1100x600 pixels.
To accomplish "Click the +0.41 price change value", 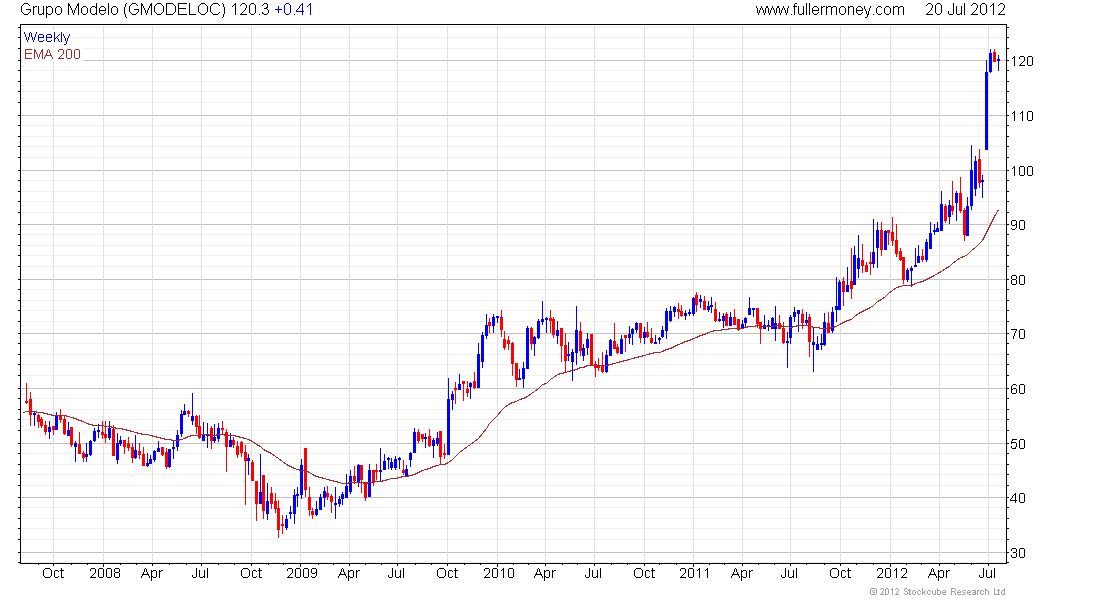I will tap(293, 10).
